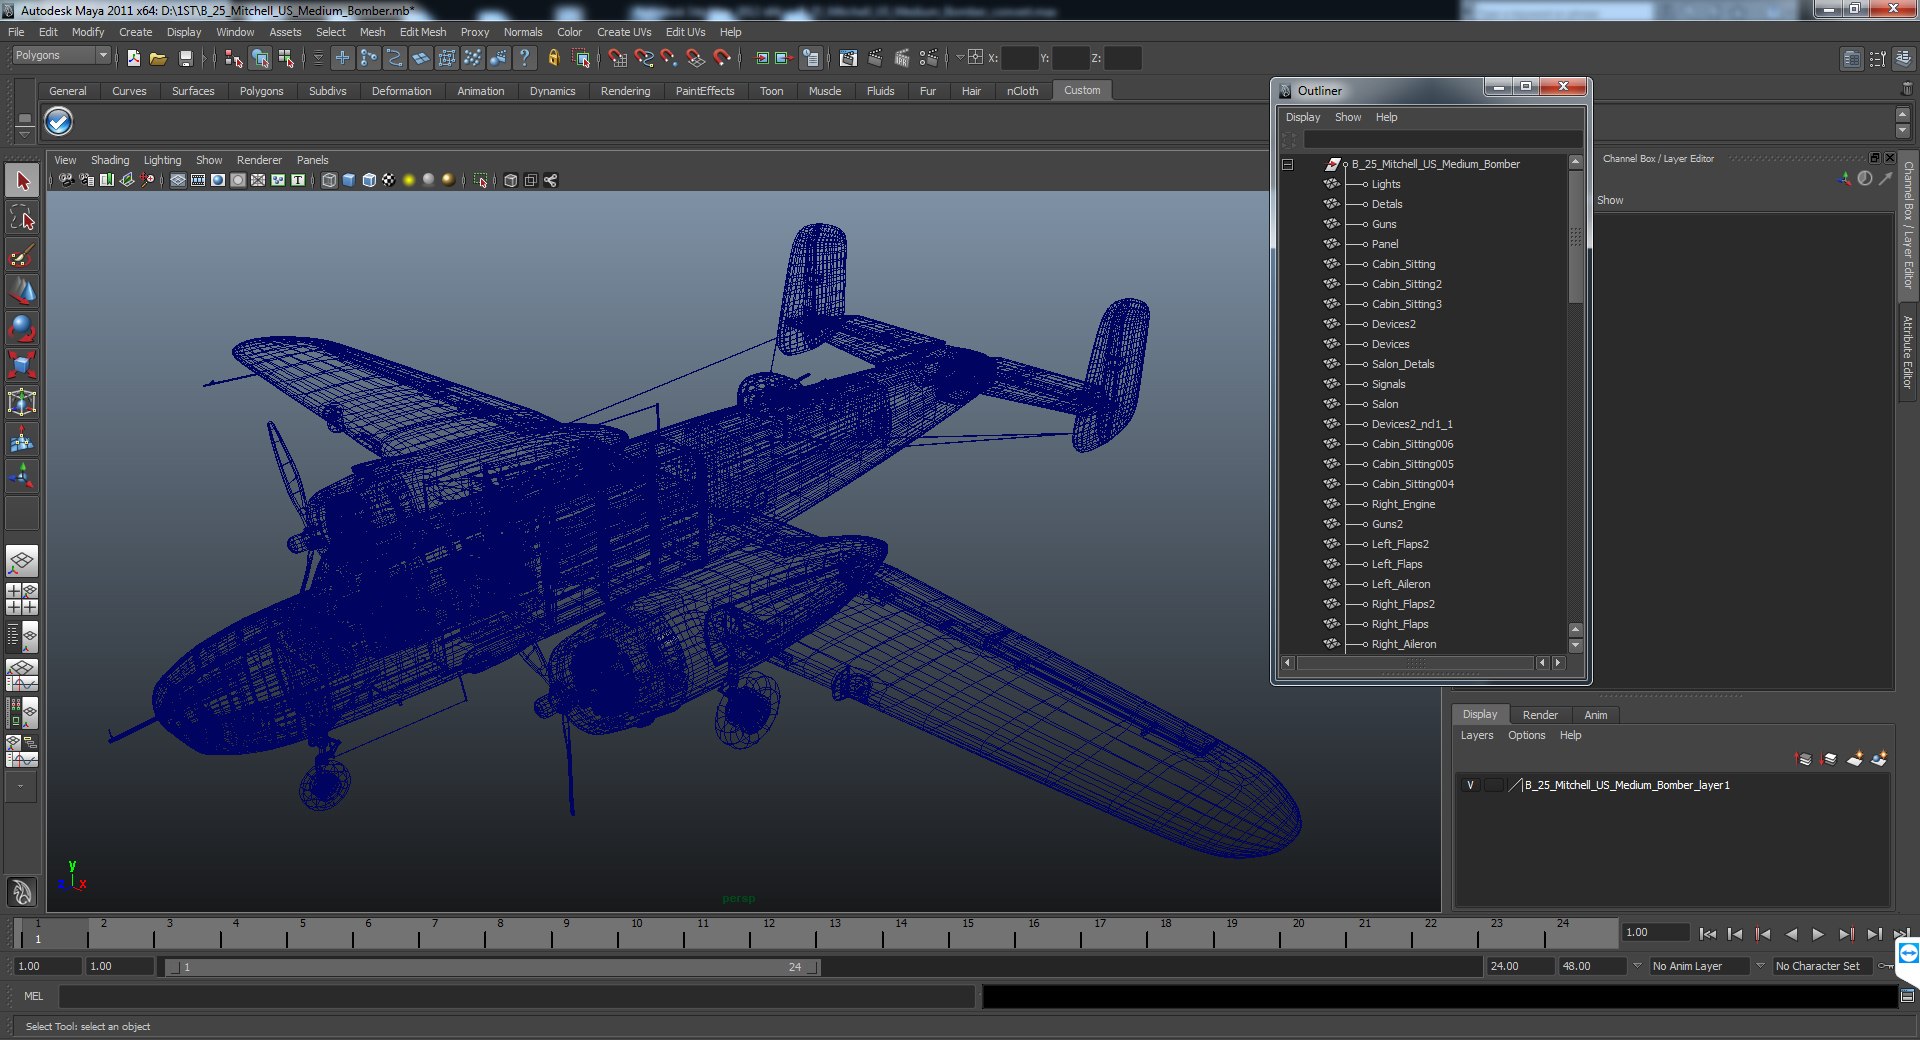Select Right_Engine in the Outliner

point(1403,504)
